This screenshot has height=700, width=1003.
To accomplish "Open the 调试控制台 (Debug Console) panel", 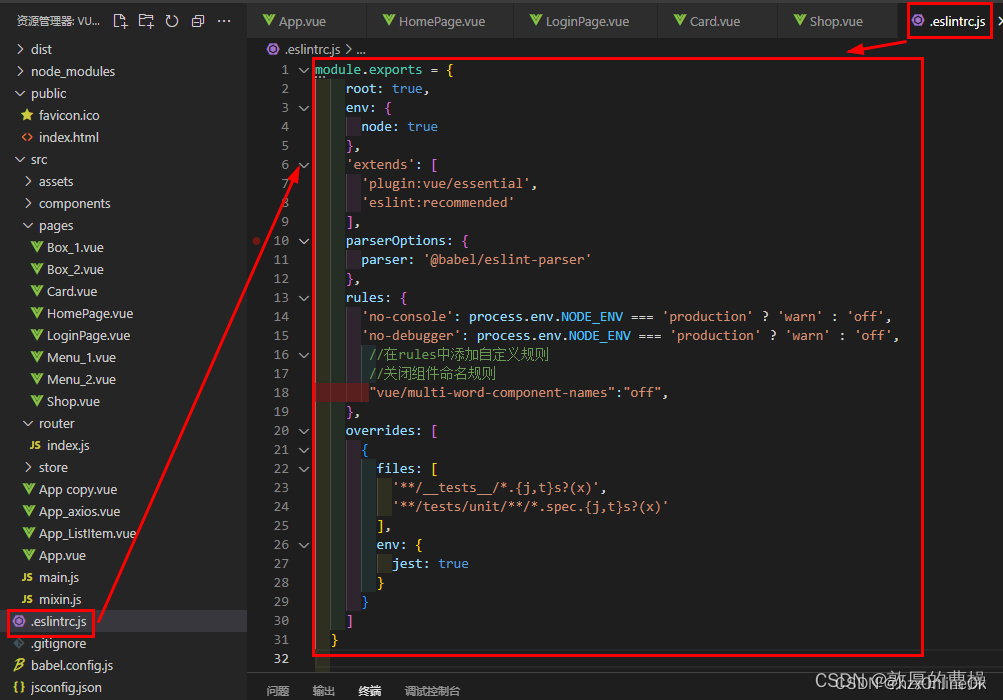I will (432, 690).
